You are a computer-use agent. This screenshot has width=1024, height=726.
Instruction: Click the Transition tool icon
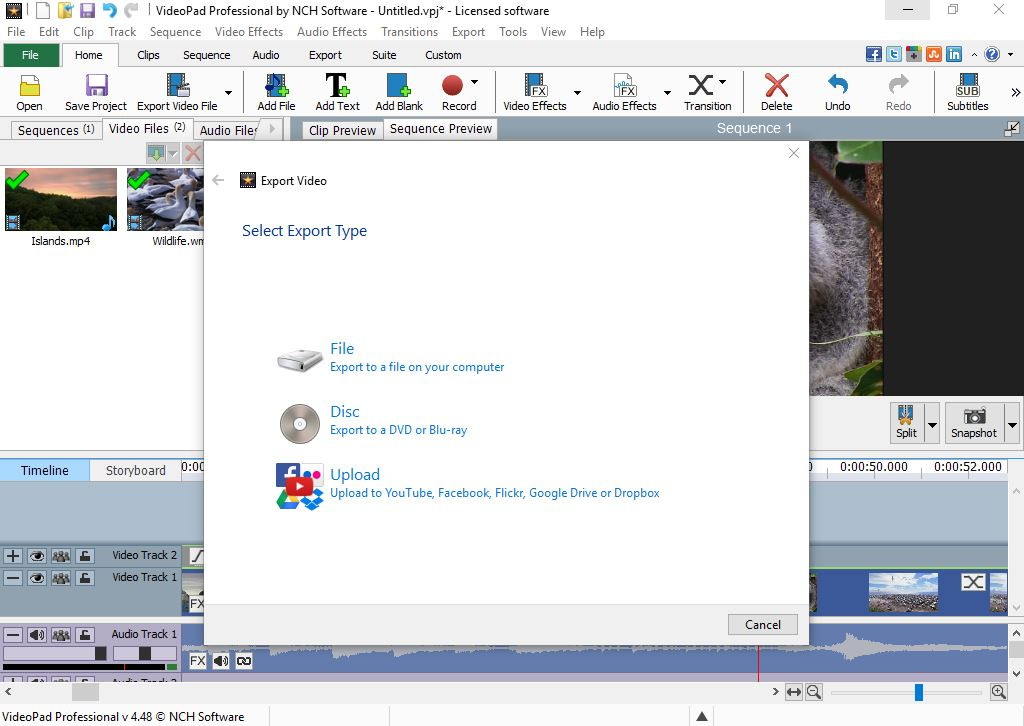click(x=701, y=85)
